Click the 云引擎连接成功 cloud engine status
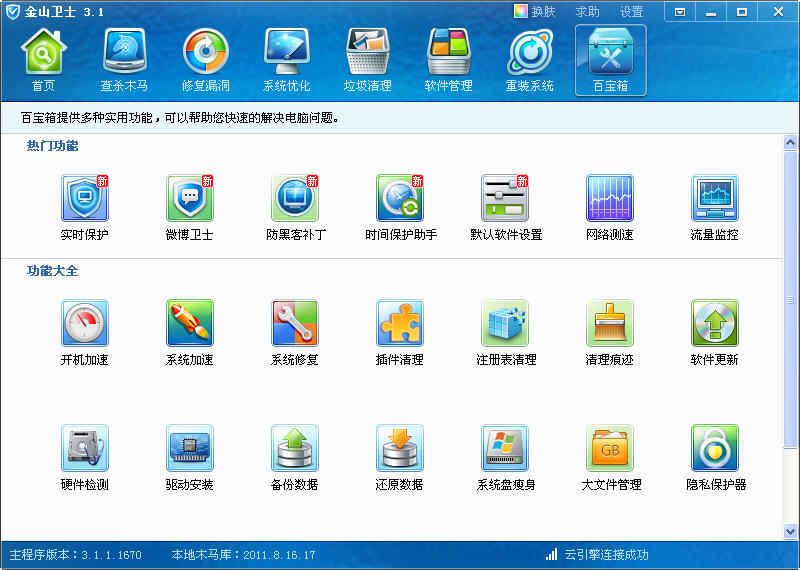 point(598,555)
